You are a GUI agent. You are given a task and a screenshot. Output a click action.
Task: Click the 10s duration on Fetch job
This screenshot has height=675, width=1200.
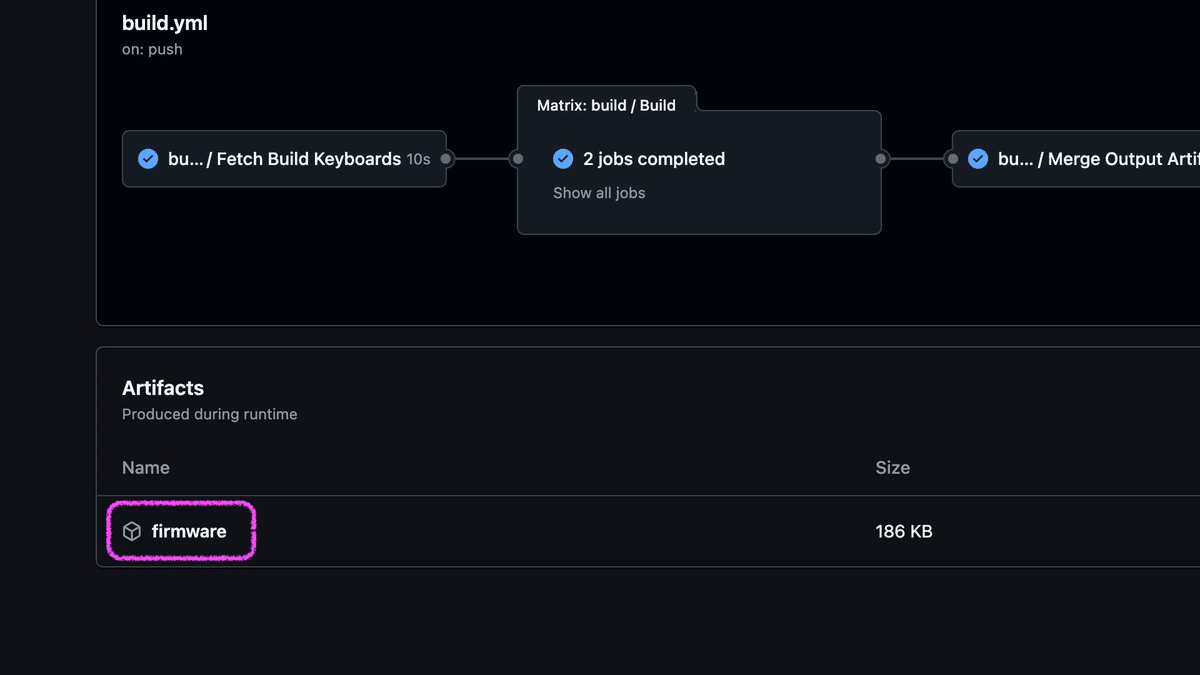click(x=418, y=159)
